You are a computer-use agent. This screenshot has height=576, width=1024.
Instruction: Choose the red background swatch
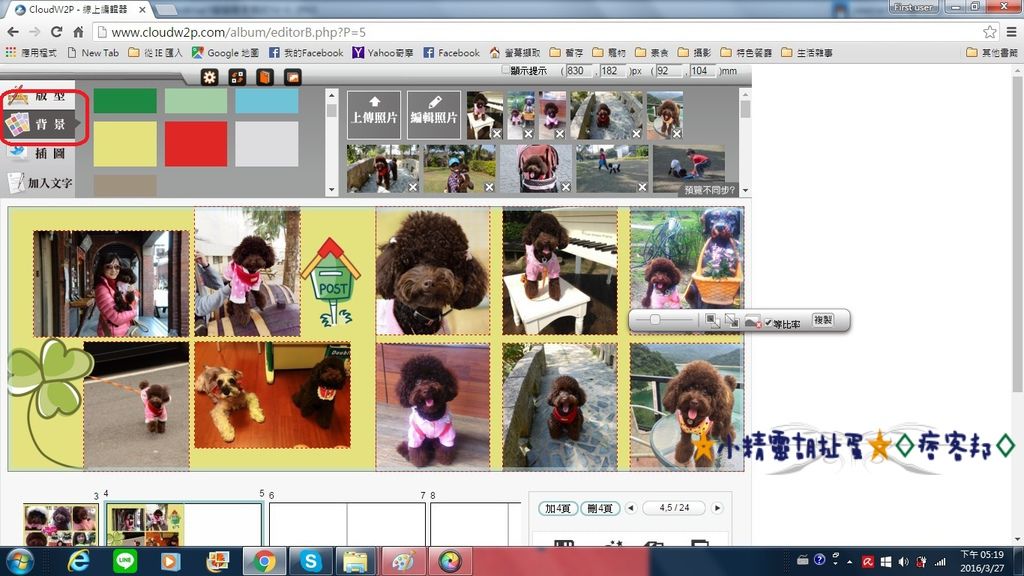click(x=196, y=144)
